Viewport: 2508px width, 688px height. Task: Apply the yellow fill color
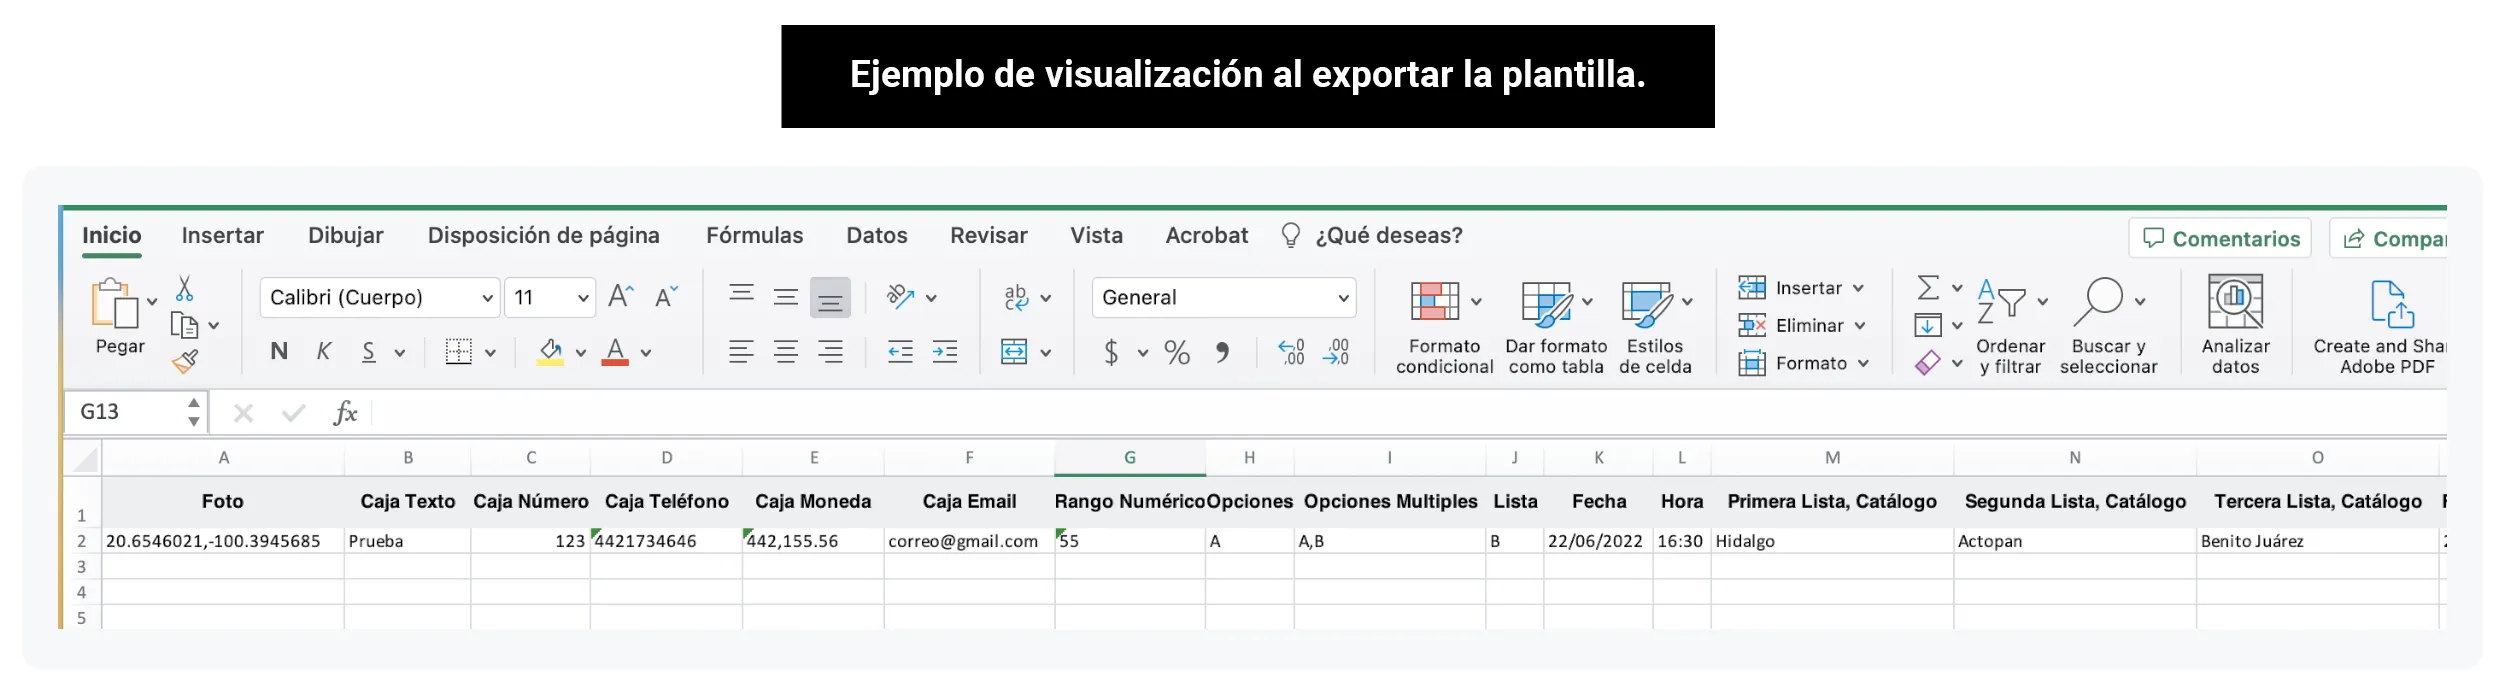coord(550,352)
